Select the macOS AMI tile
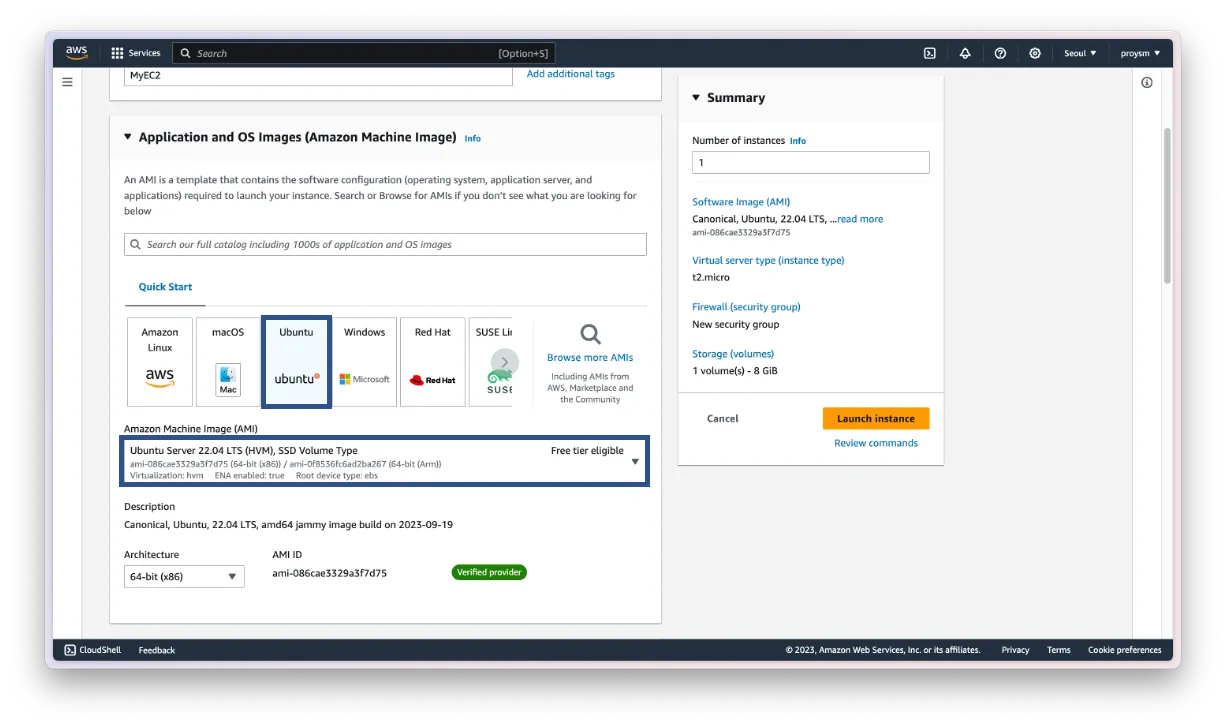Viewport: 1226px width, 728px height. click(228, 362)
